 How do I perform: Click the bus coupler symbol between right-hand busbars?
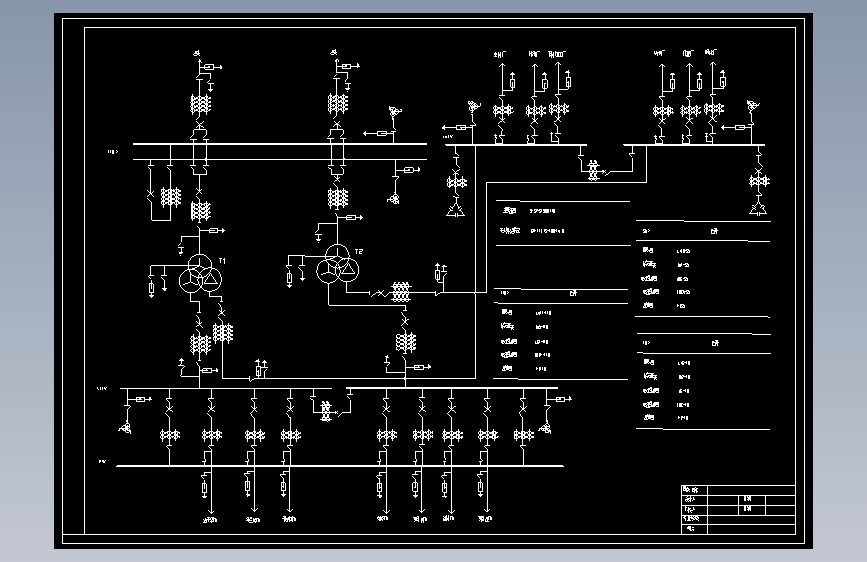click(x=593, y=170)
